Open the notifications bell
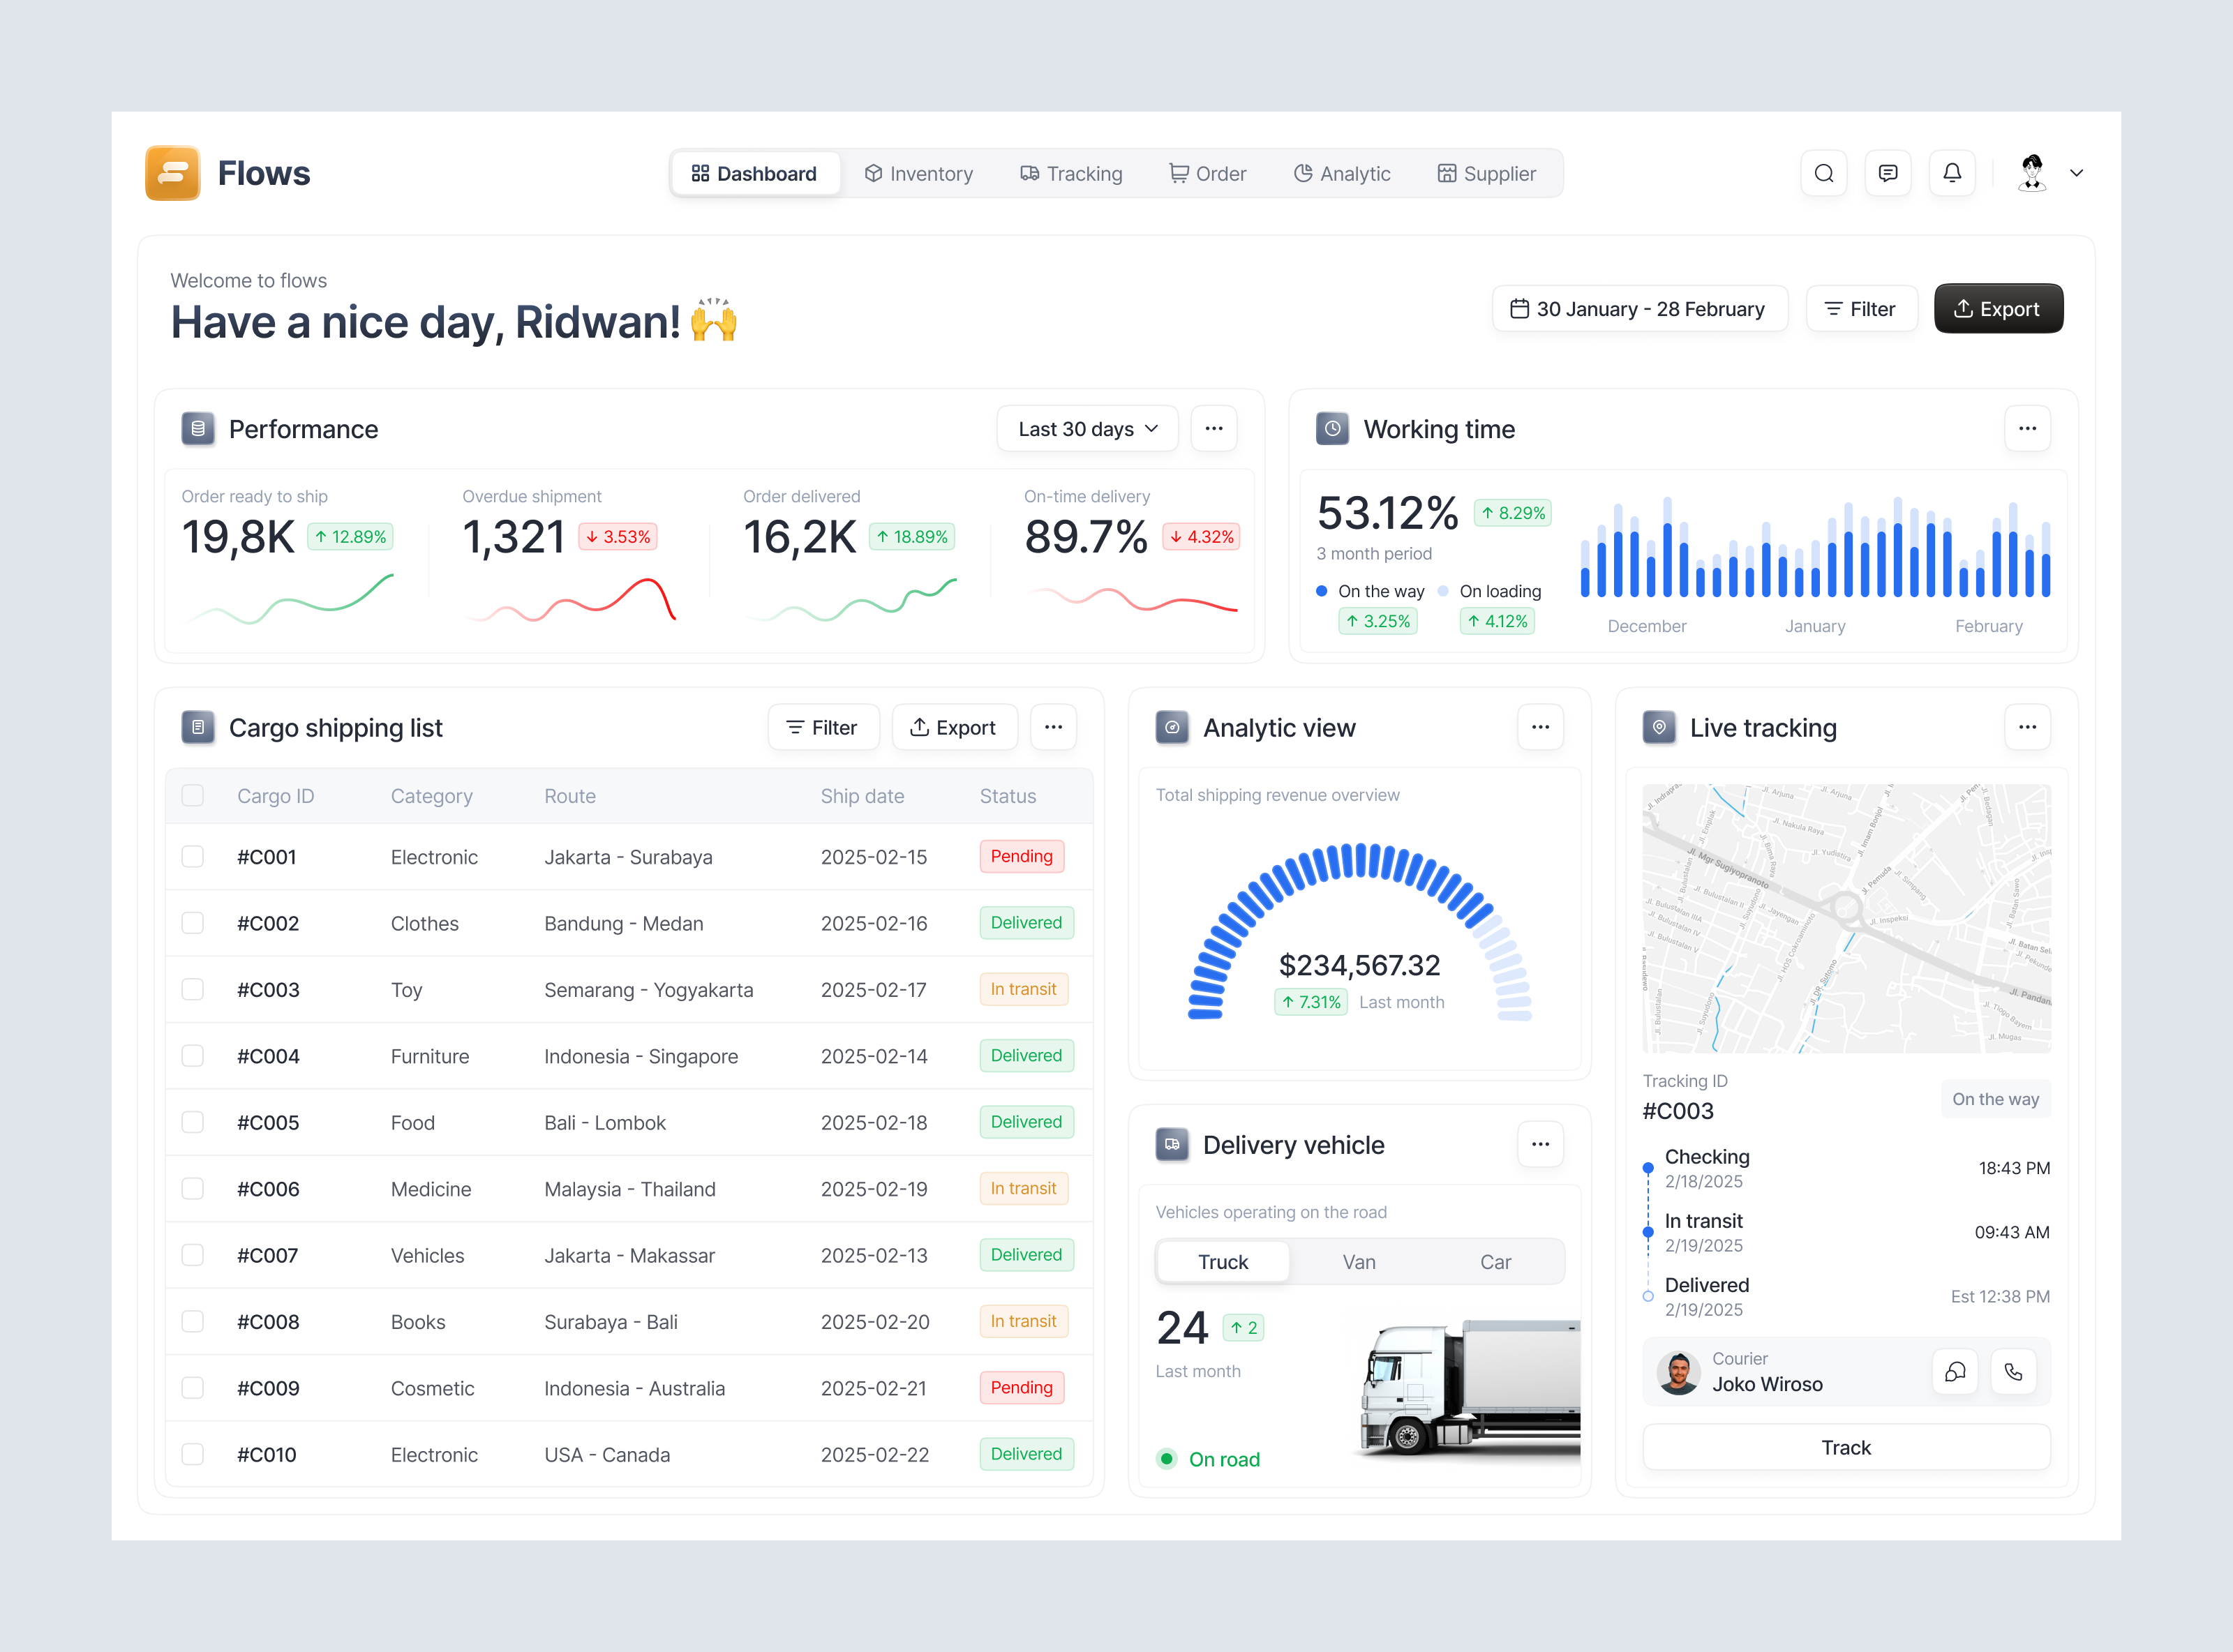 point(1951,173)
